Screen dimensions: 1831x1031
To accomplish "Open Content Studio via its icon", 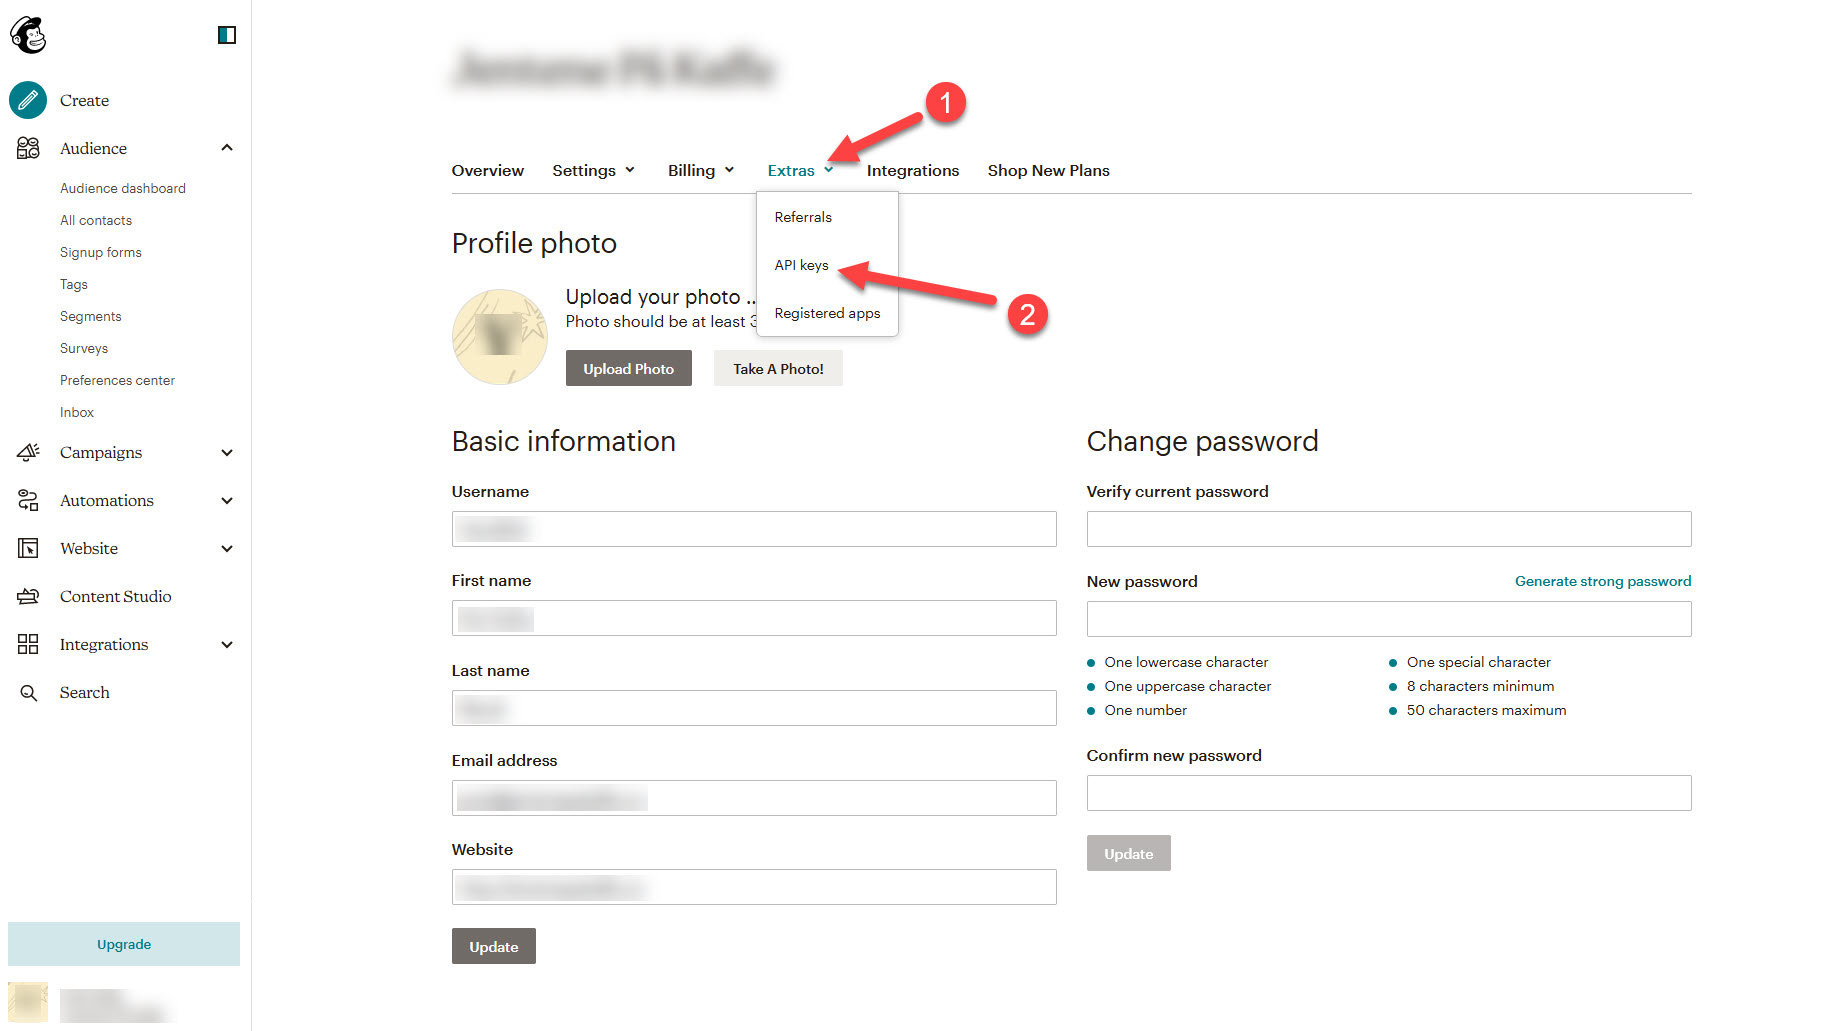I will [28, 596].
